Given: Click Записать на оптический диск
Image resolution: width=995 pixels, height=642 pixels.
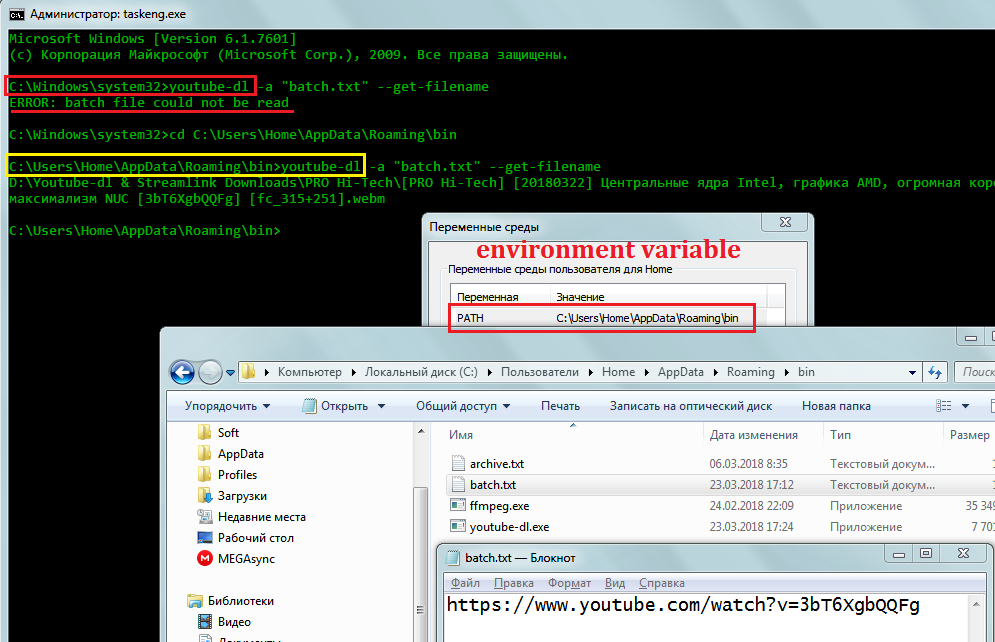Looking at the screenshot, I should point(691,406).
